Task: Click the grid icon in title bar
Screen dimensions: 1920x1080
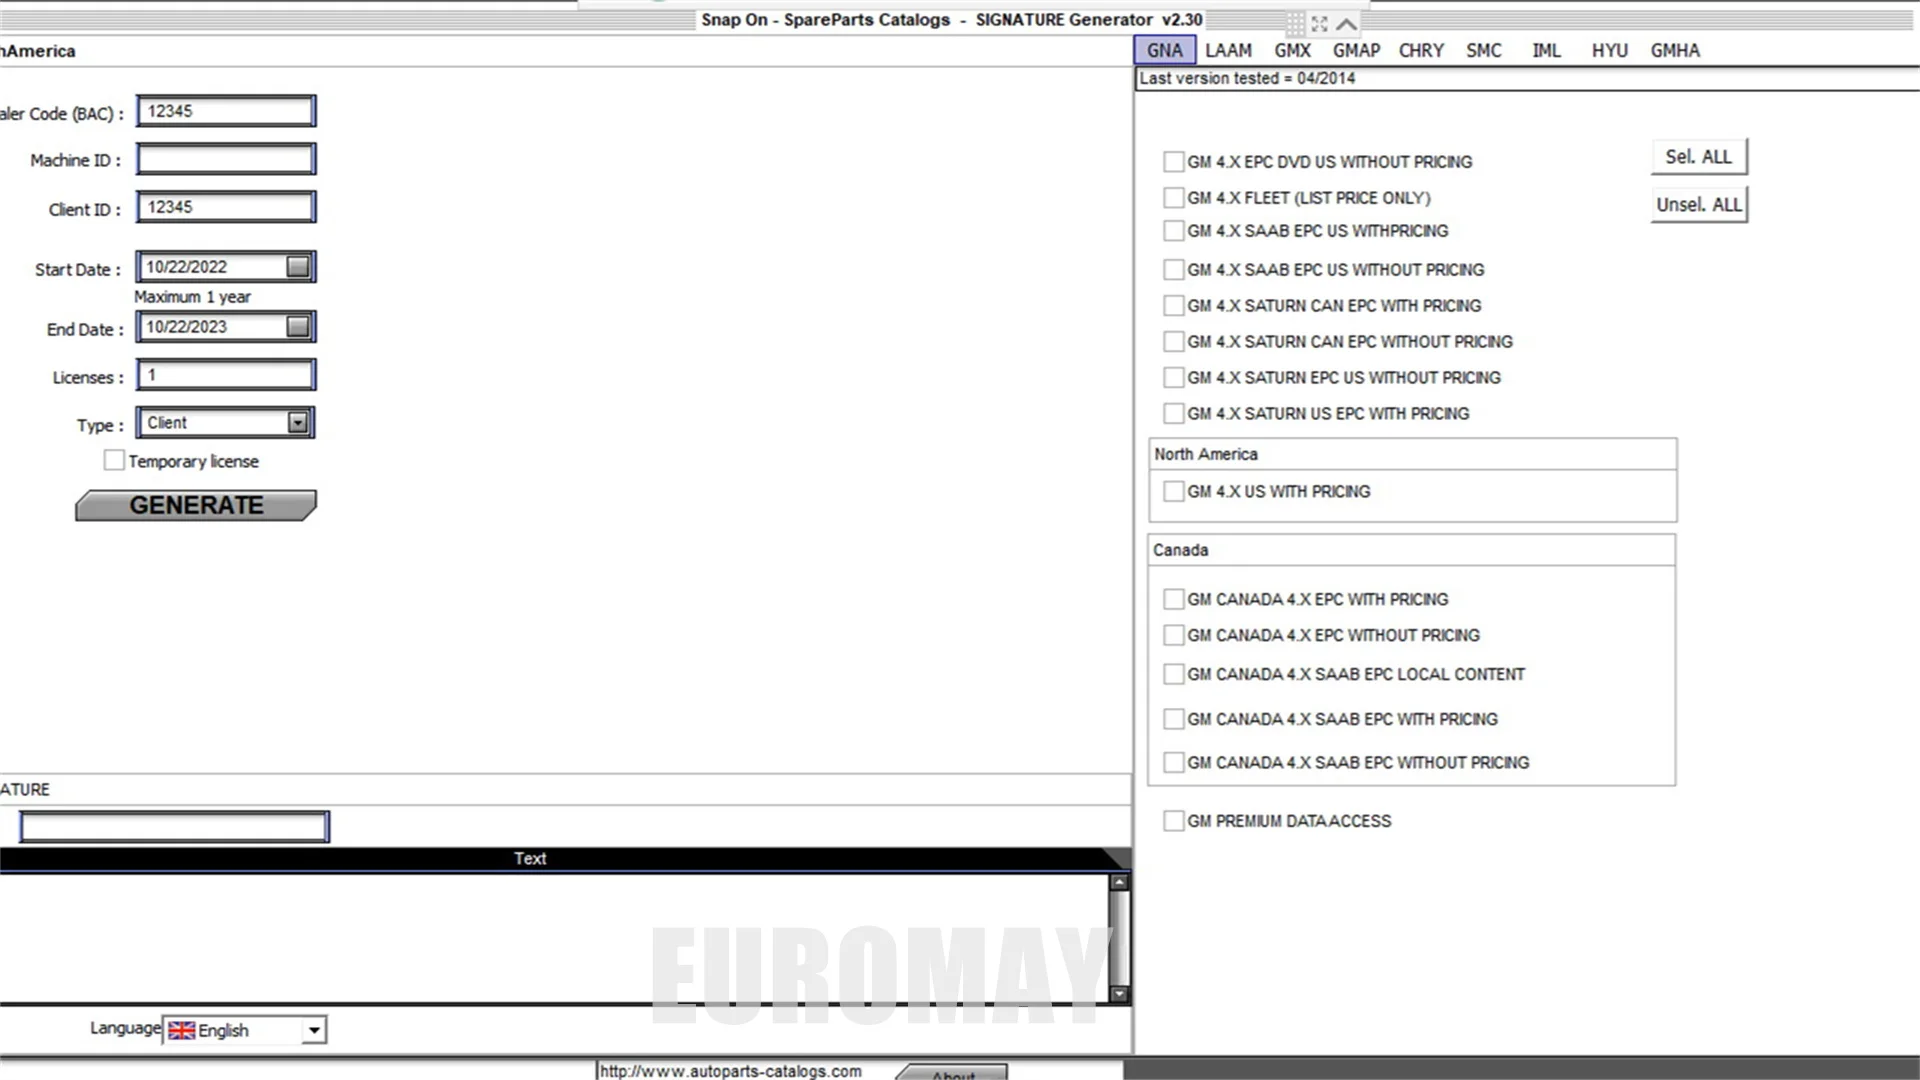Action: 1295,24
